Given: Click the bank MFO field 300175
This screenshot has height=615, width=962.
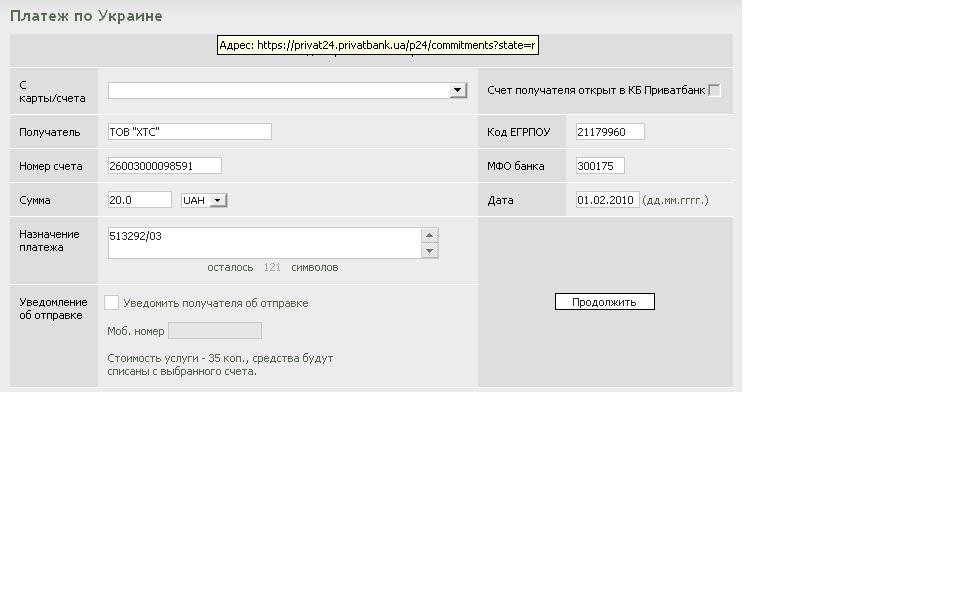Looking at the screenshot, I should [x=600, y=166].
